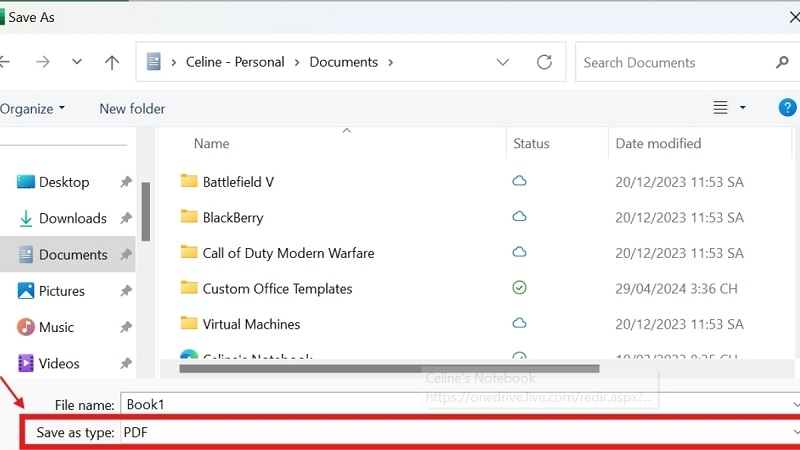The width and height of the screenshot is (800, 450).
Task: Click the BlackBerry folder icon
Action: coord(189,217)
